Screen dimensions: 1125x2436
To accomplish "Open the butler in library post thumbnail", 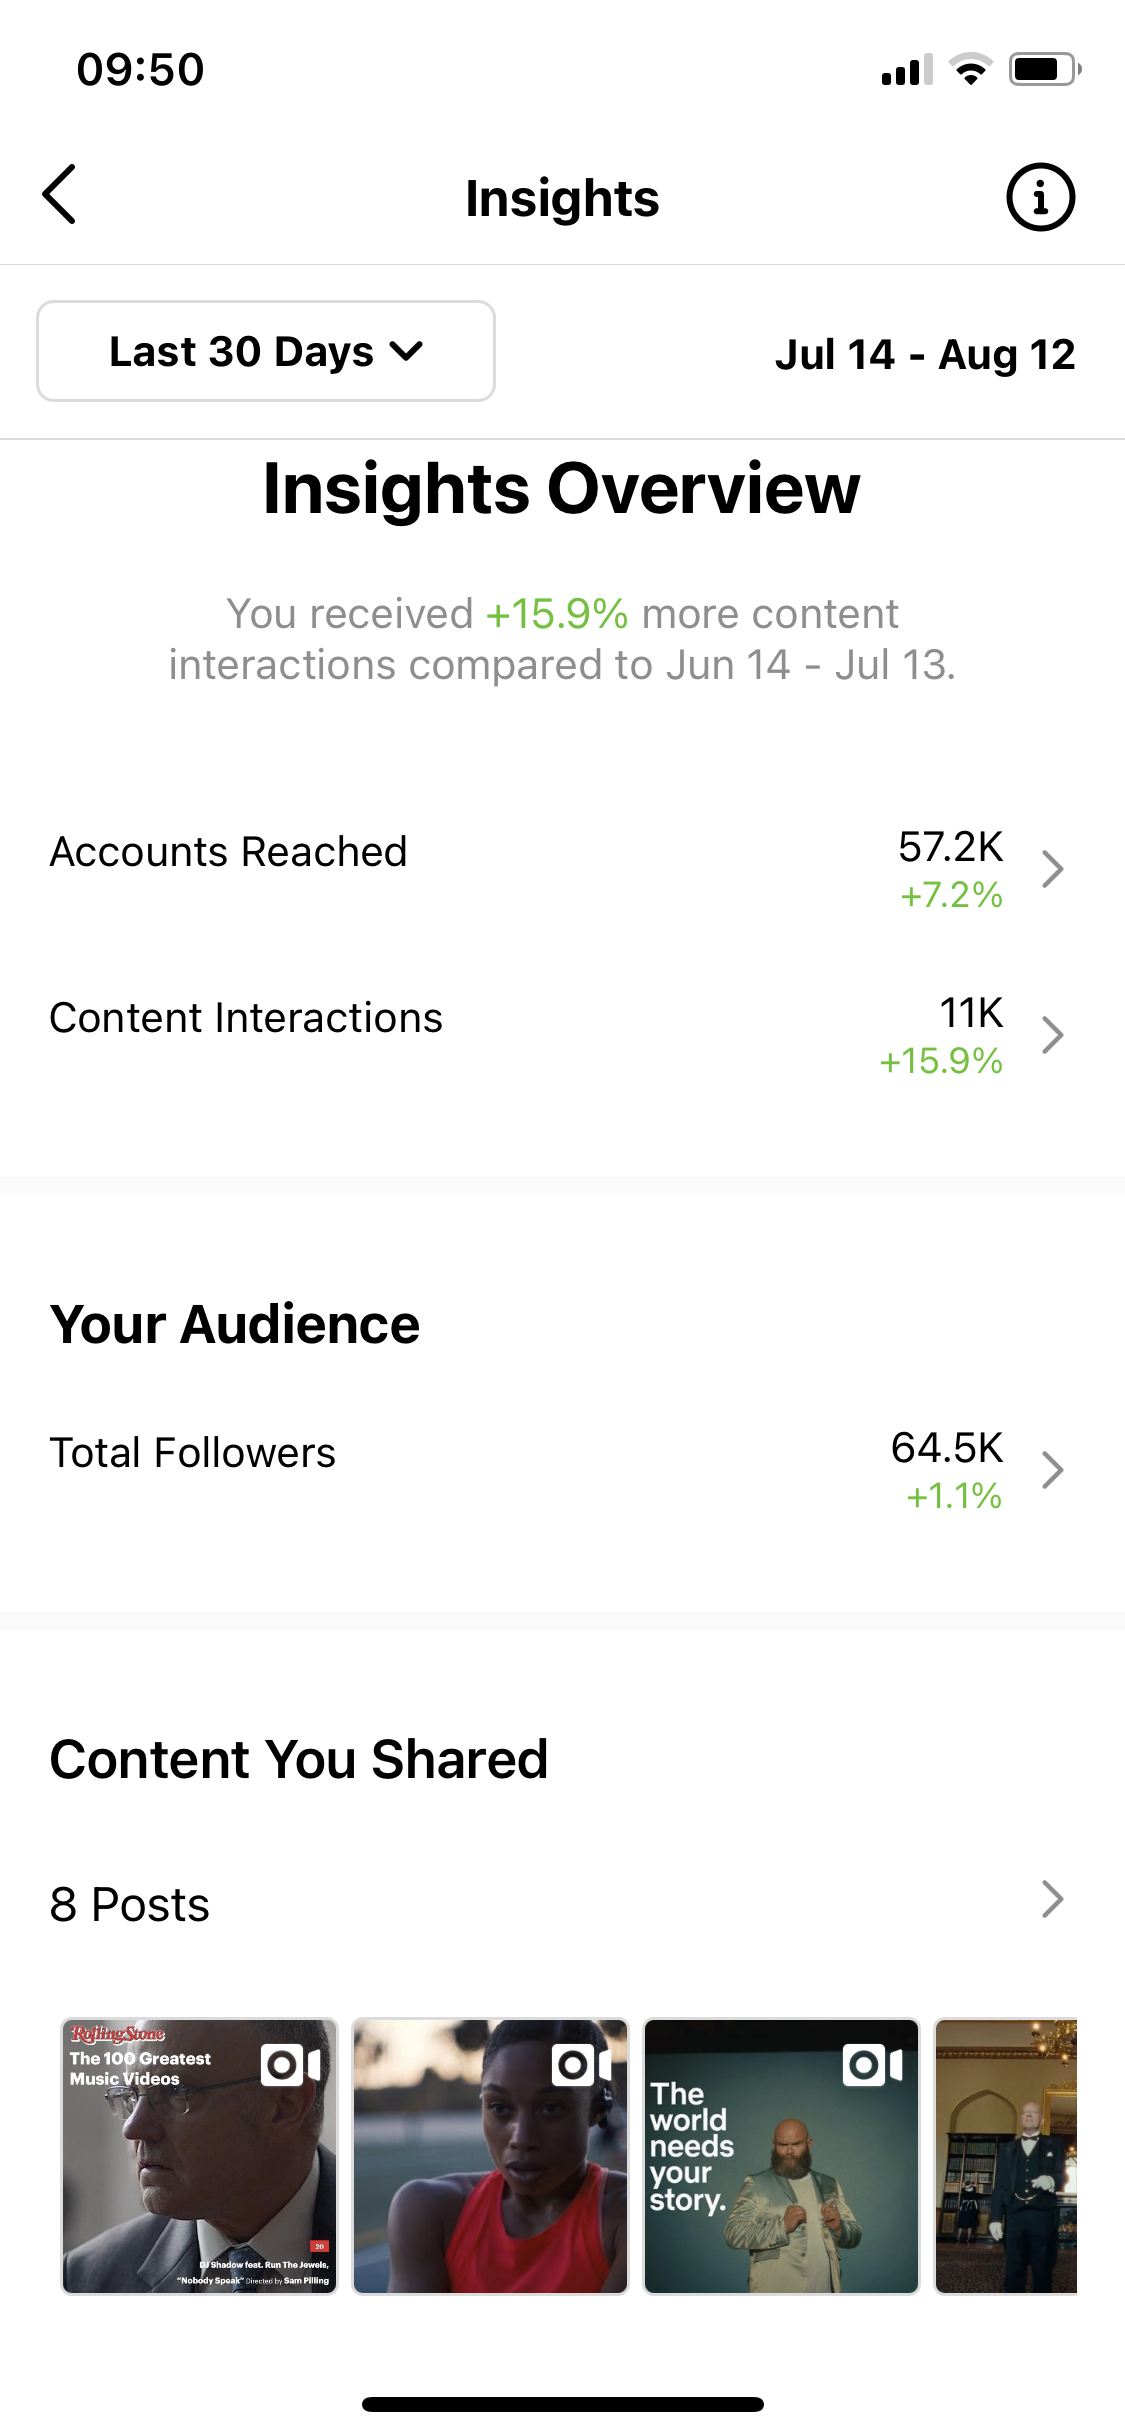I will click(1006, 2156).
